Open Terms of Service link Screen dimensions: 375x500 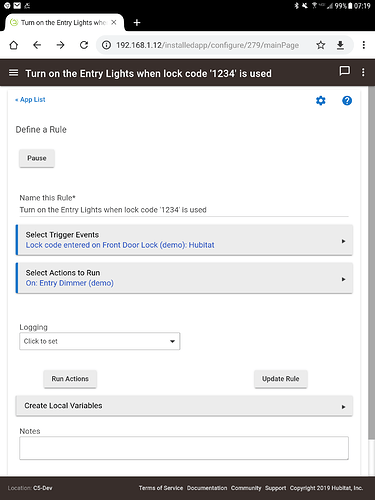tap(161, 488)
